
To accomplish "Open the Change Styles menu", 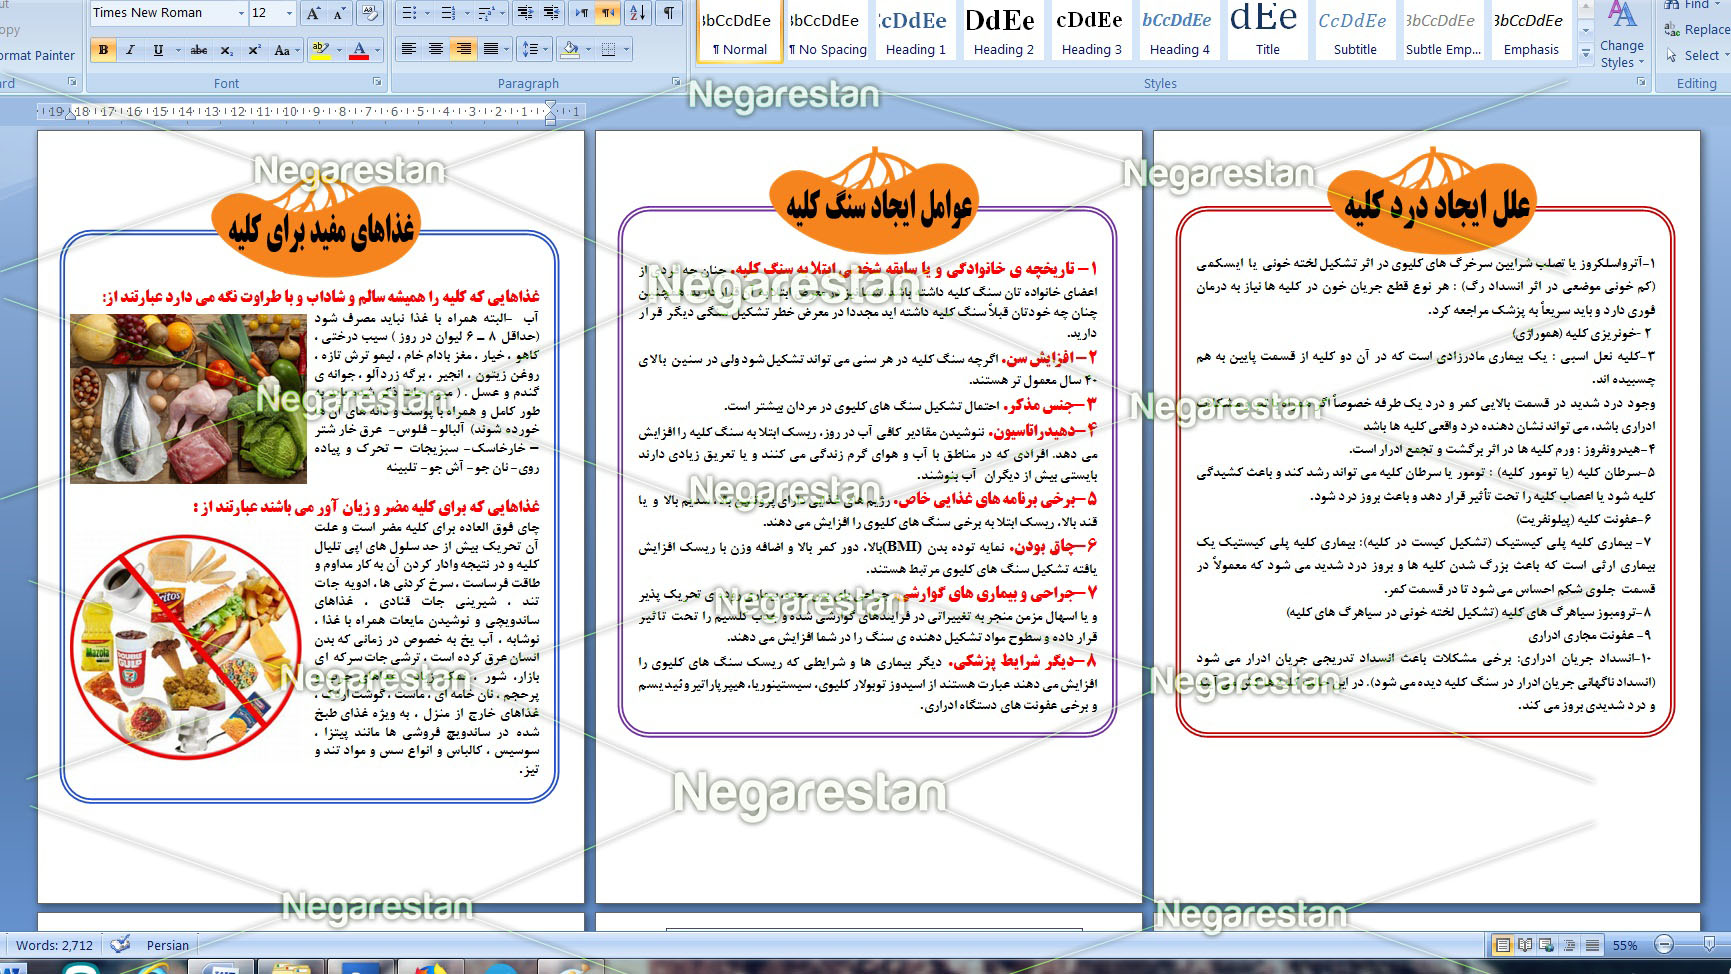I will pyautogui.click(x=1621, y=36).
